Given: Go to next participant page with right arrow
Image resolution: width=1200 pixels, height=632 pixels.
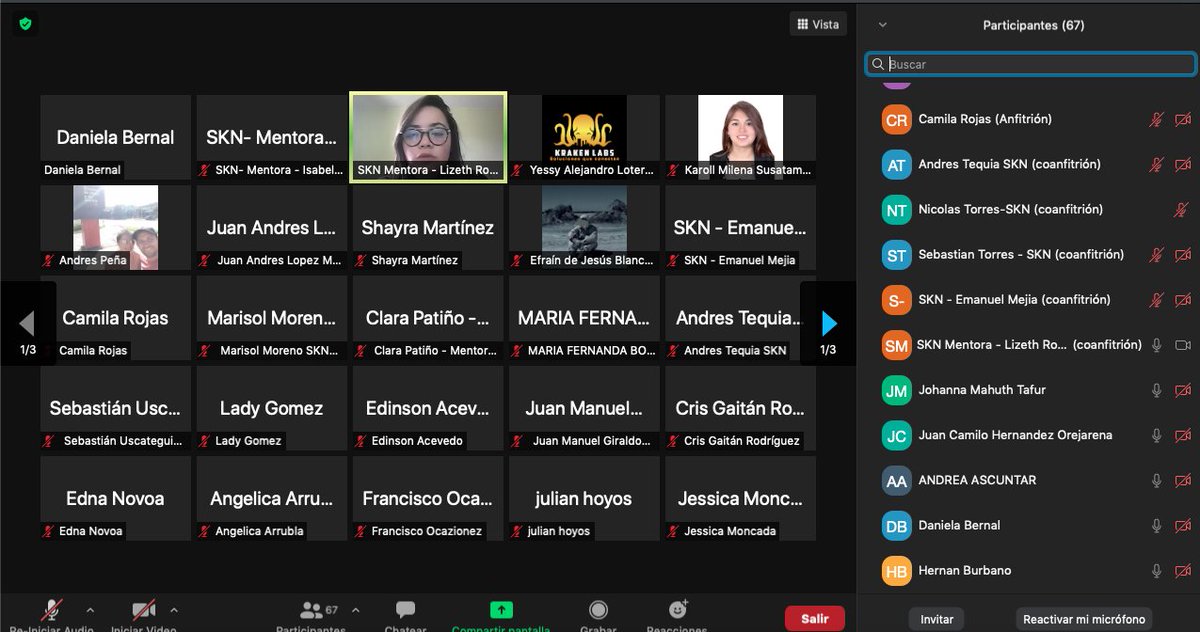Looking at the screenshot, I should click(829, 323).
